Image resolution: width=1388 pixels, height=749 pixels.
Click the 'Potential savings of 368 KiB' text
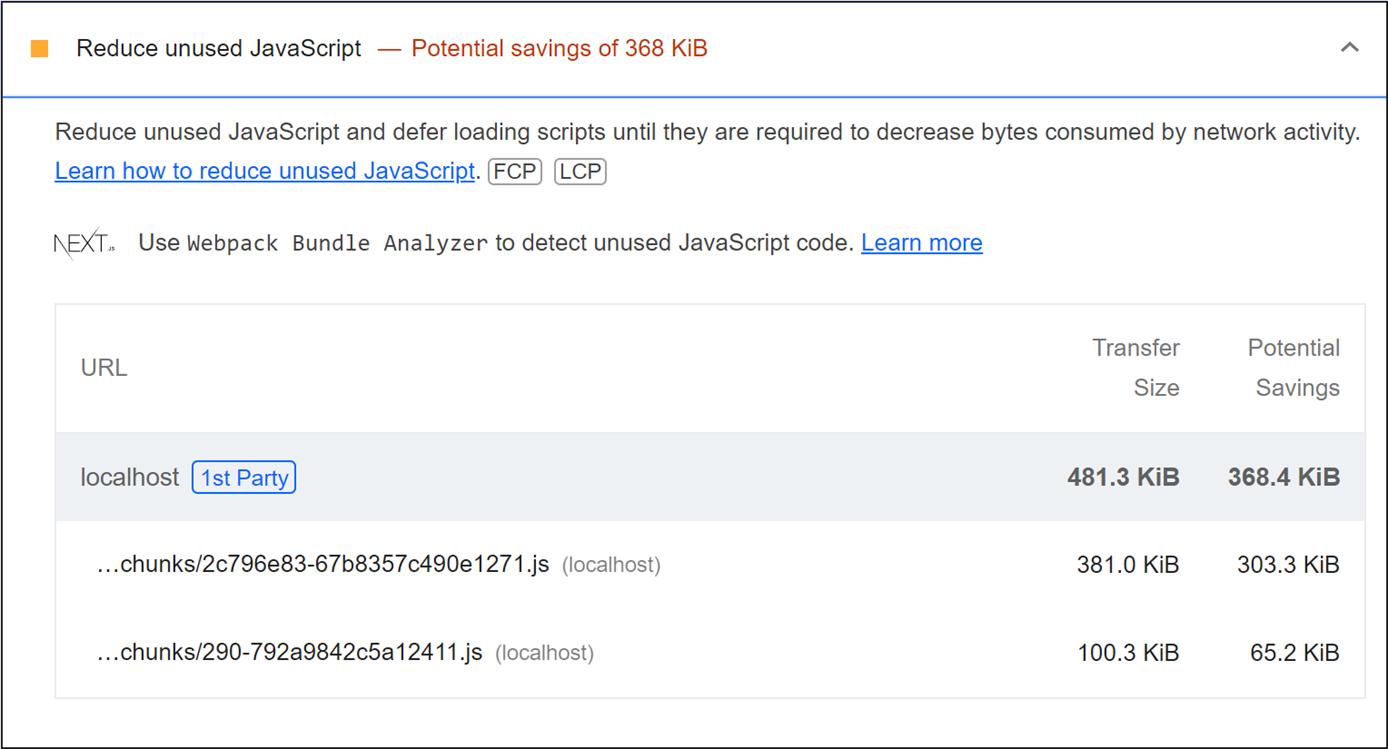pos(559,49)
